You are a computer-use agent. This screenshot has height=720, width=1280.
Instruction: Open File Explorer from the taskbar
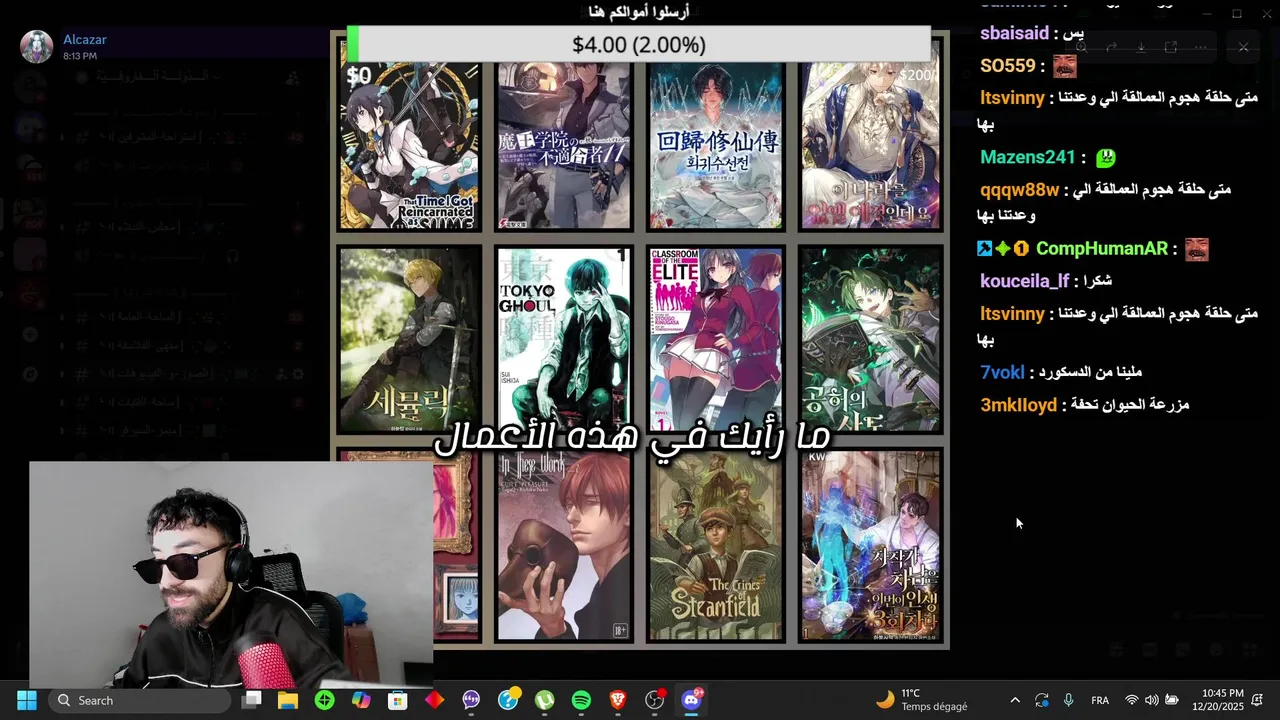[x=288, y=700]
